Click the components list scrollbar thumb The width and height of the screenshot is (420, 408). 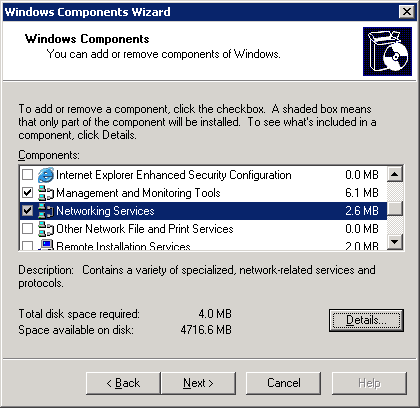[395, 209]
